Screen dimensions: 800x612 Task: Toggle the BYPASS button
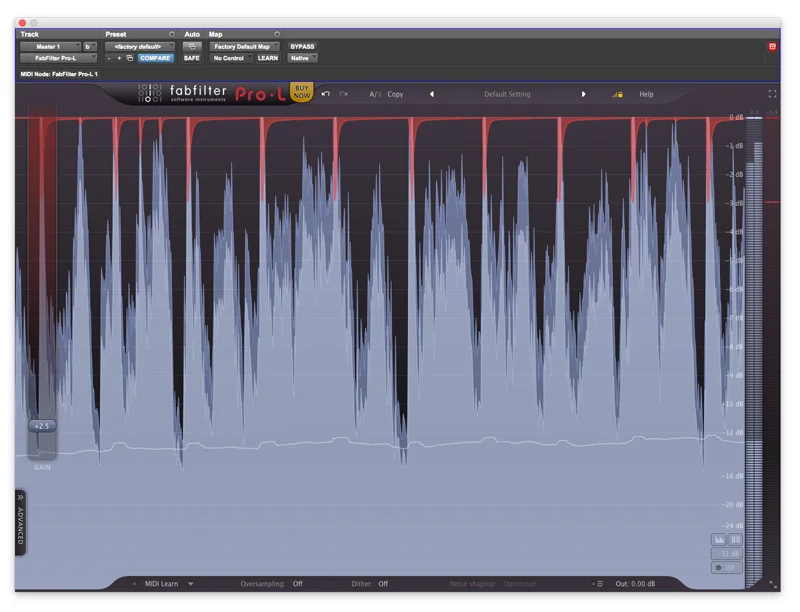[302, 46]
